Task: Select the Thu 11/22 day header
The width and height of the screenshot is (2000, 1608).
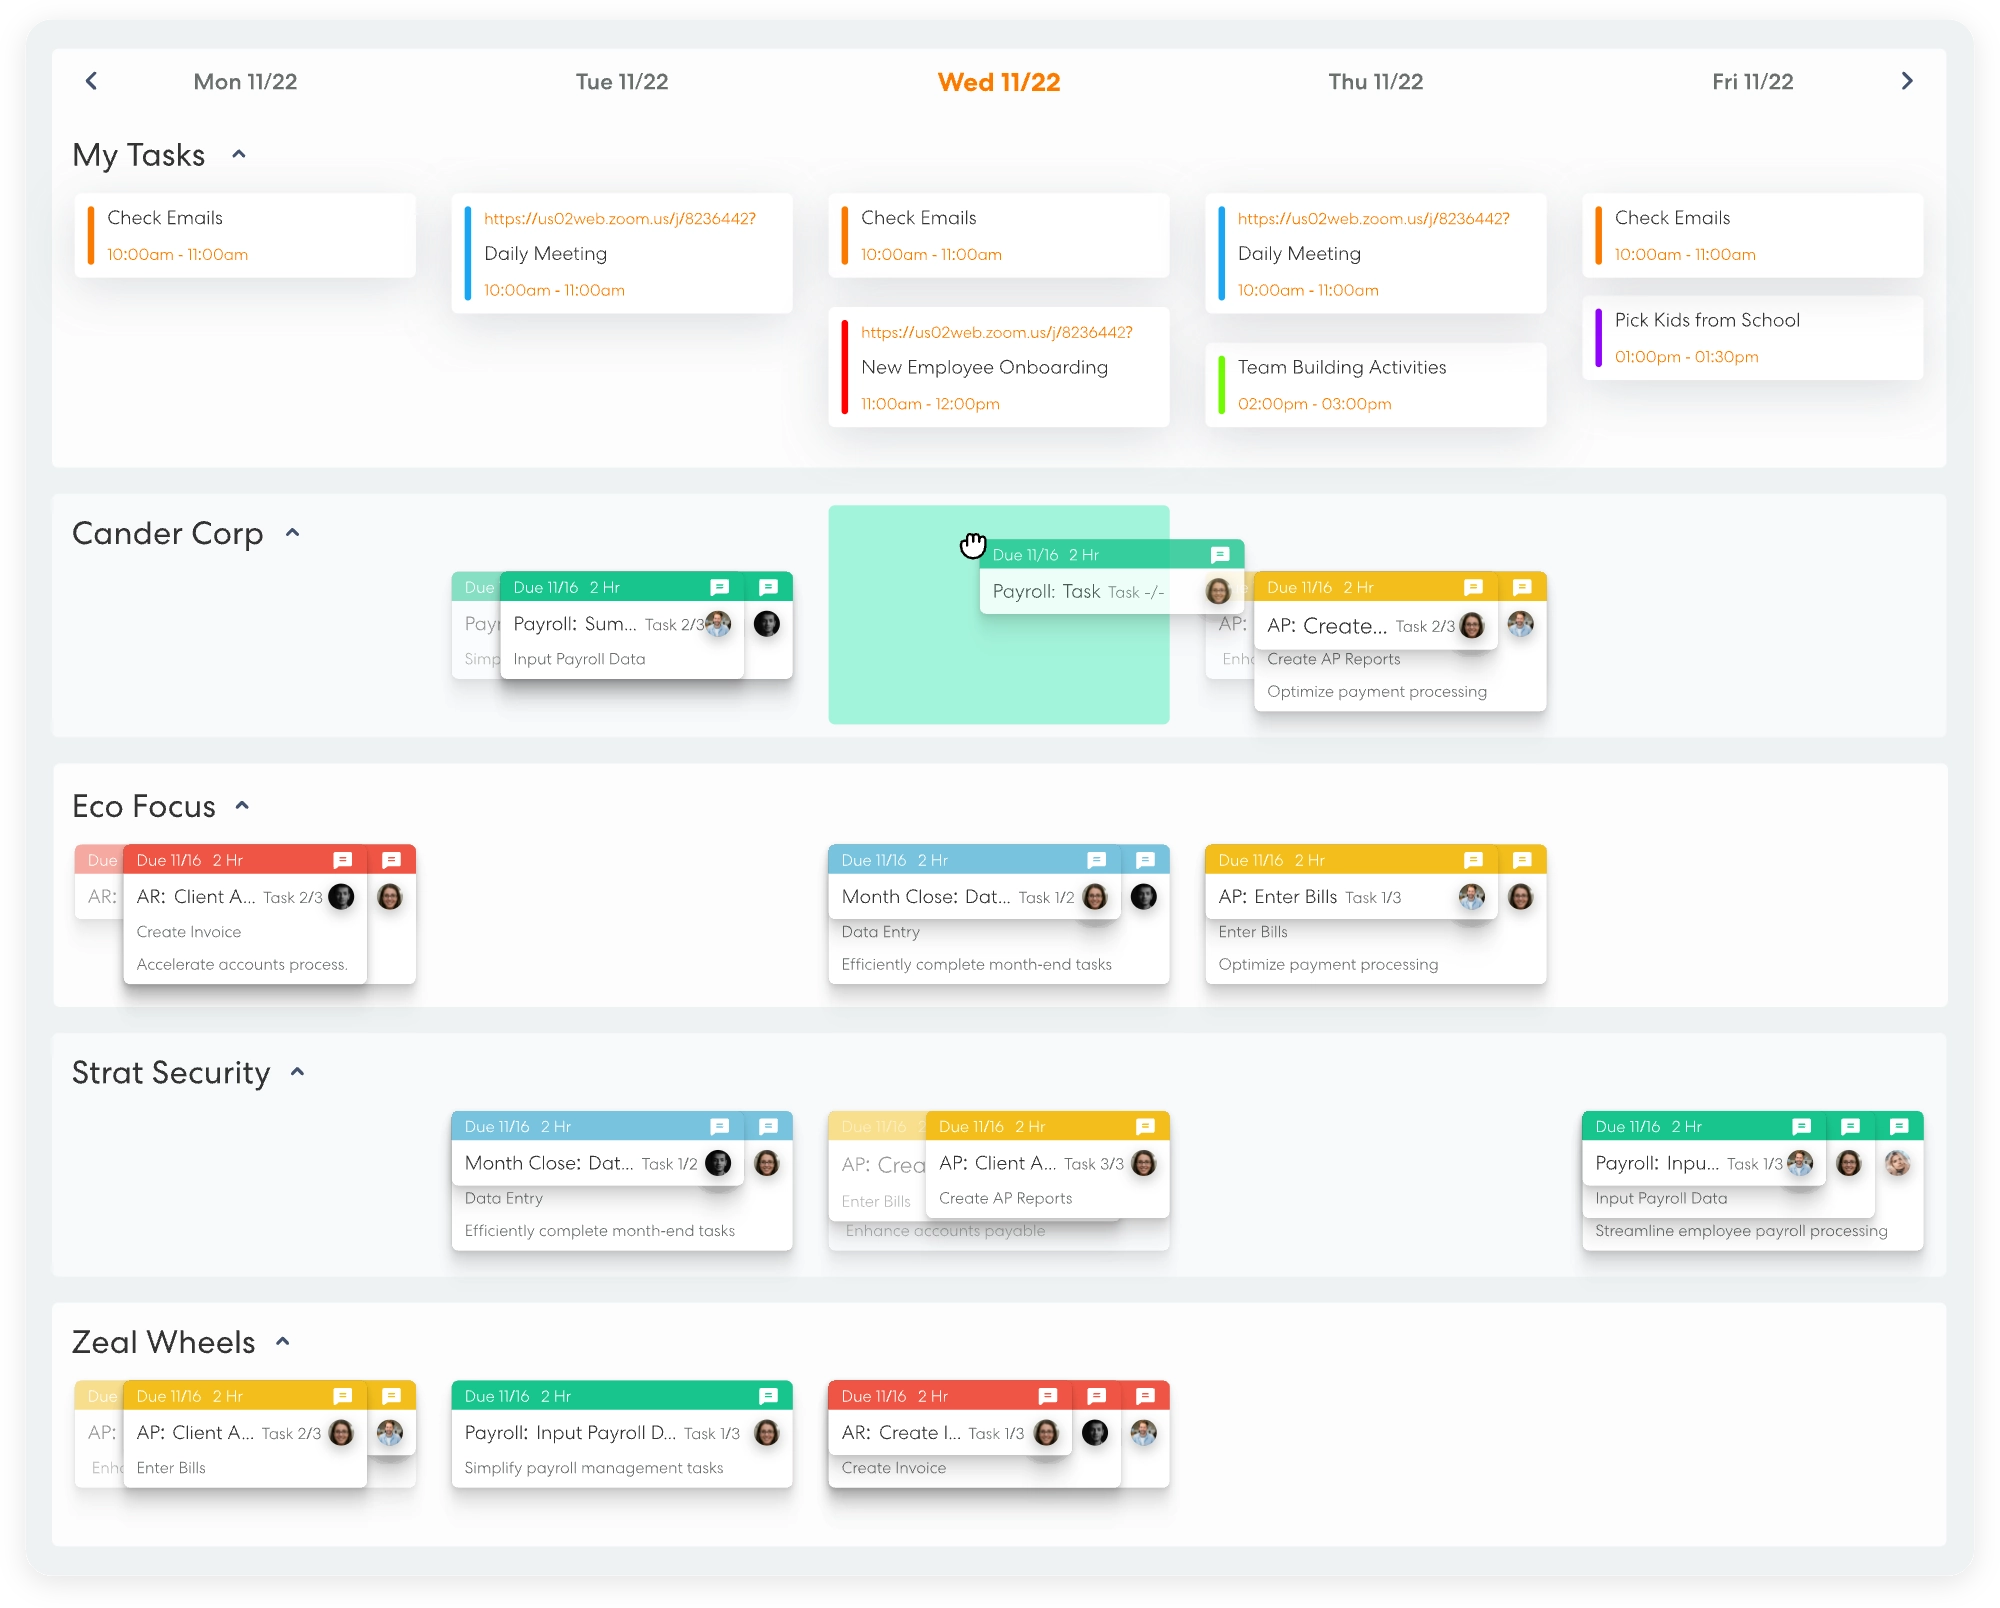Action: 1376,82
